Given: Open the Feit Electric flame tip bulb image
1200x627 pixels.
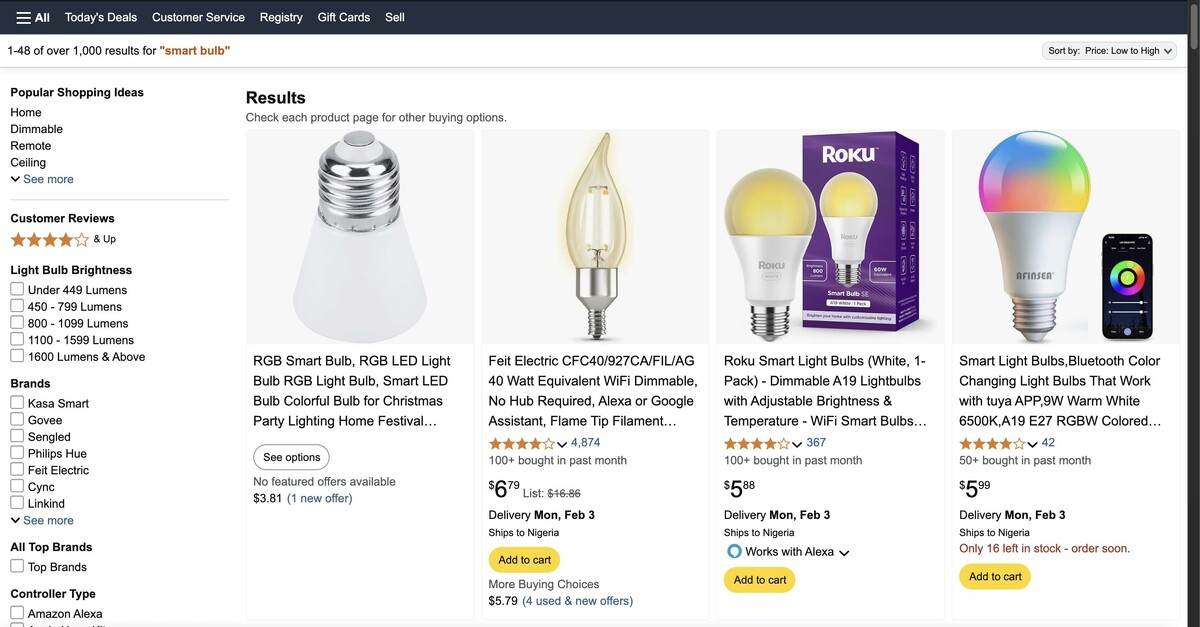Looking at the screenshot, I should coord(595,237).
